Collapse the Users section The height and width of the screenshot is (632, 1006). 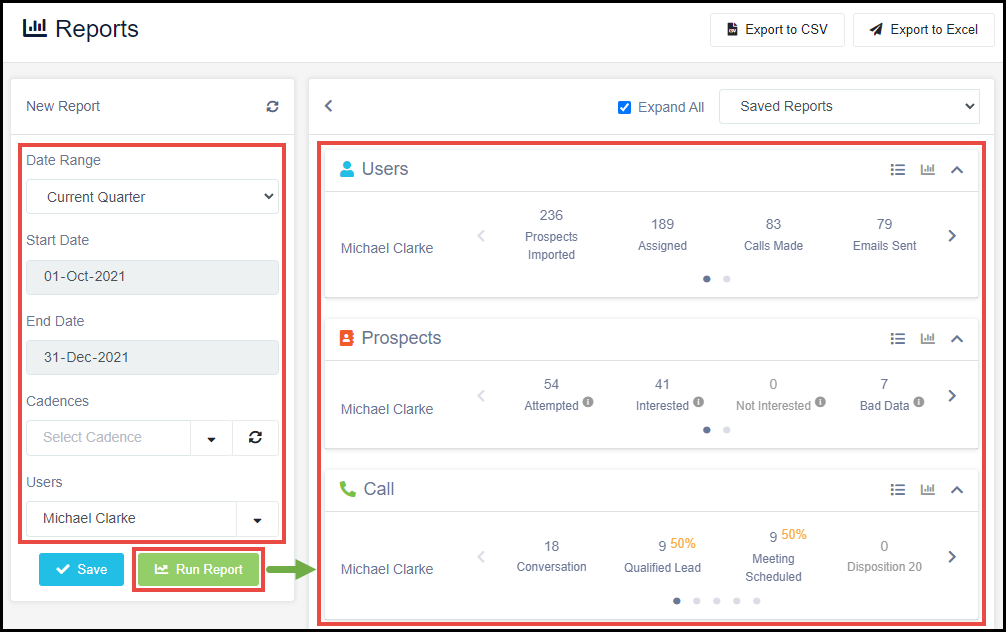tap(957, 170)
